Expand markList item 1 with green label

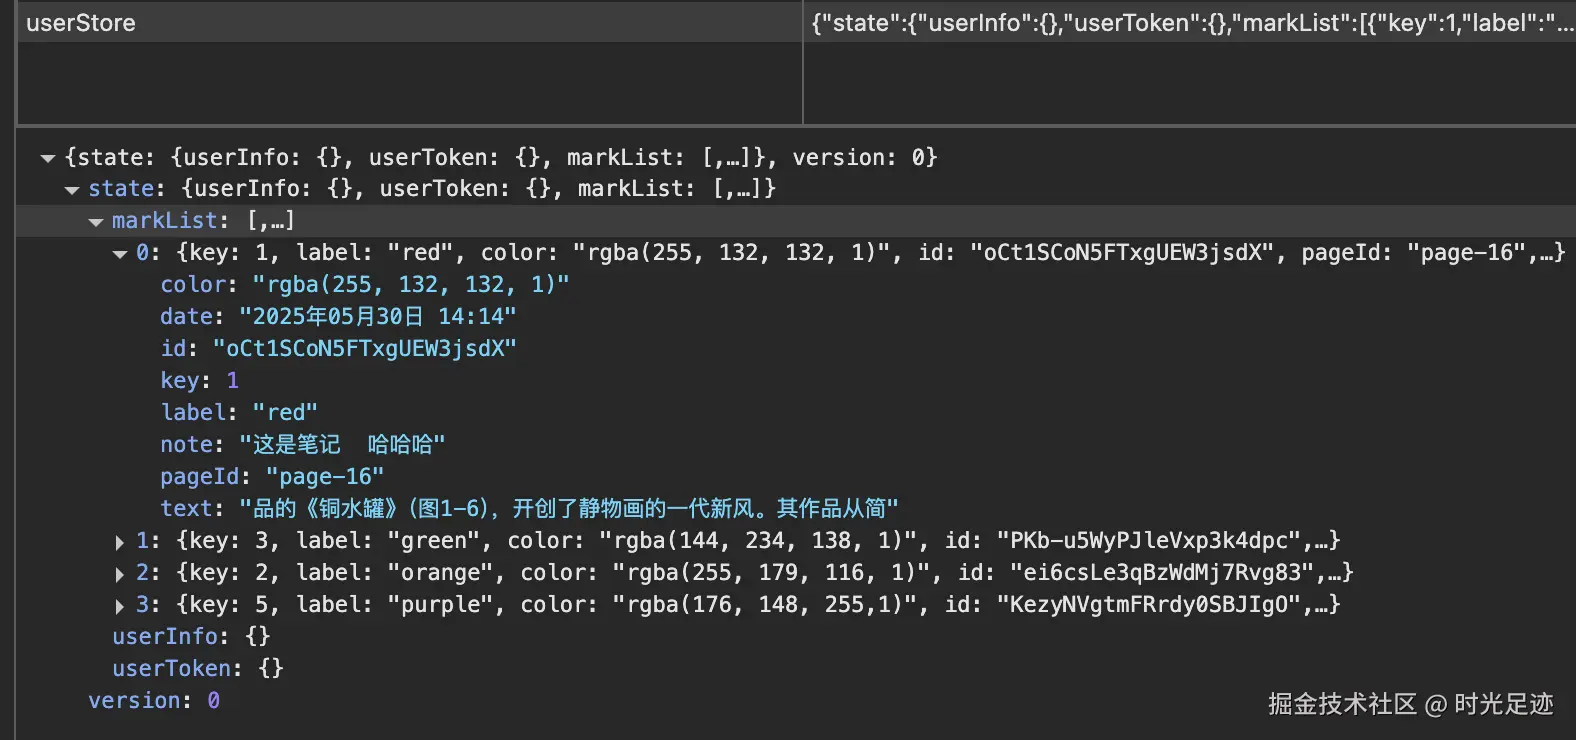(119, 542)
